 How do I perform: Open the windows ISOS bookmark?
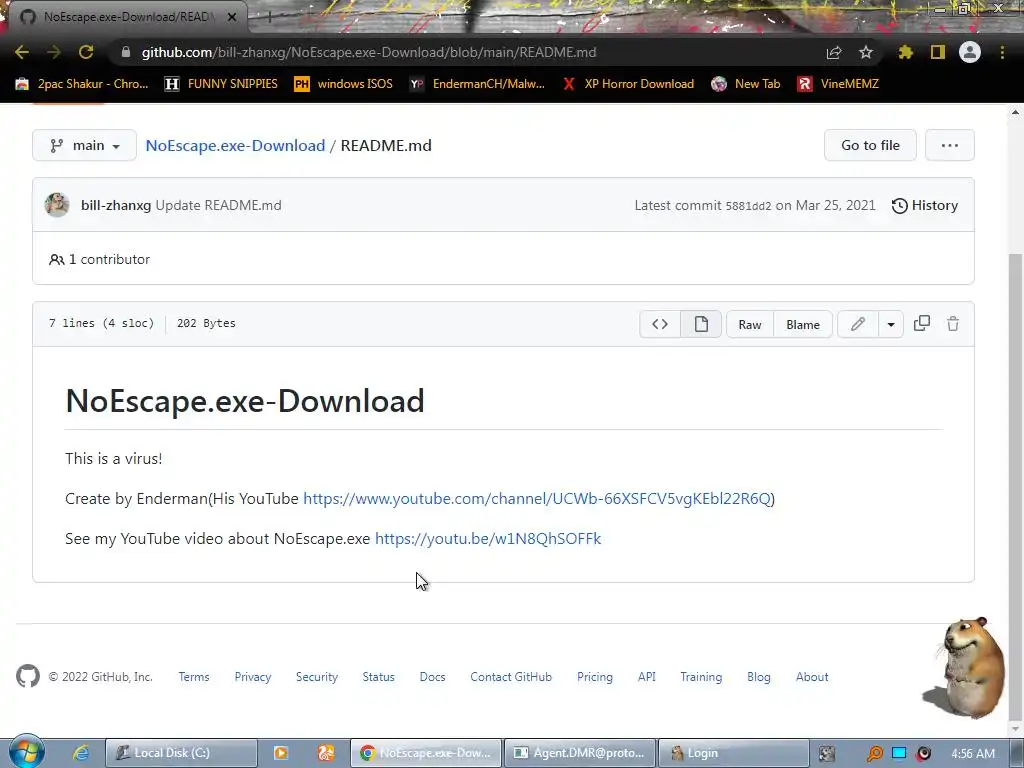tap(344, 84)
